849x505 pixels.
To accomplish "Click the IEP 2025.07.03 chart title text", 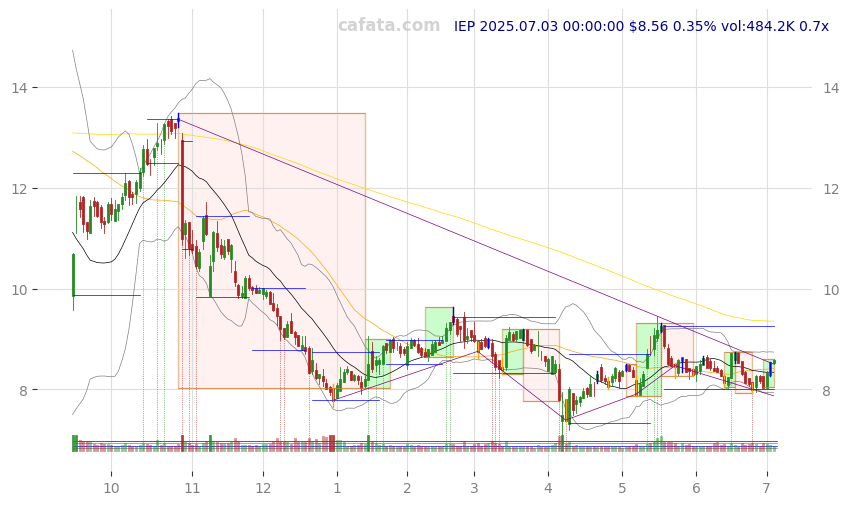I will 641,26.
